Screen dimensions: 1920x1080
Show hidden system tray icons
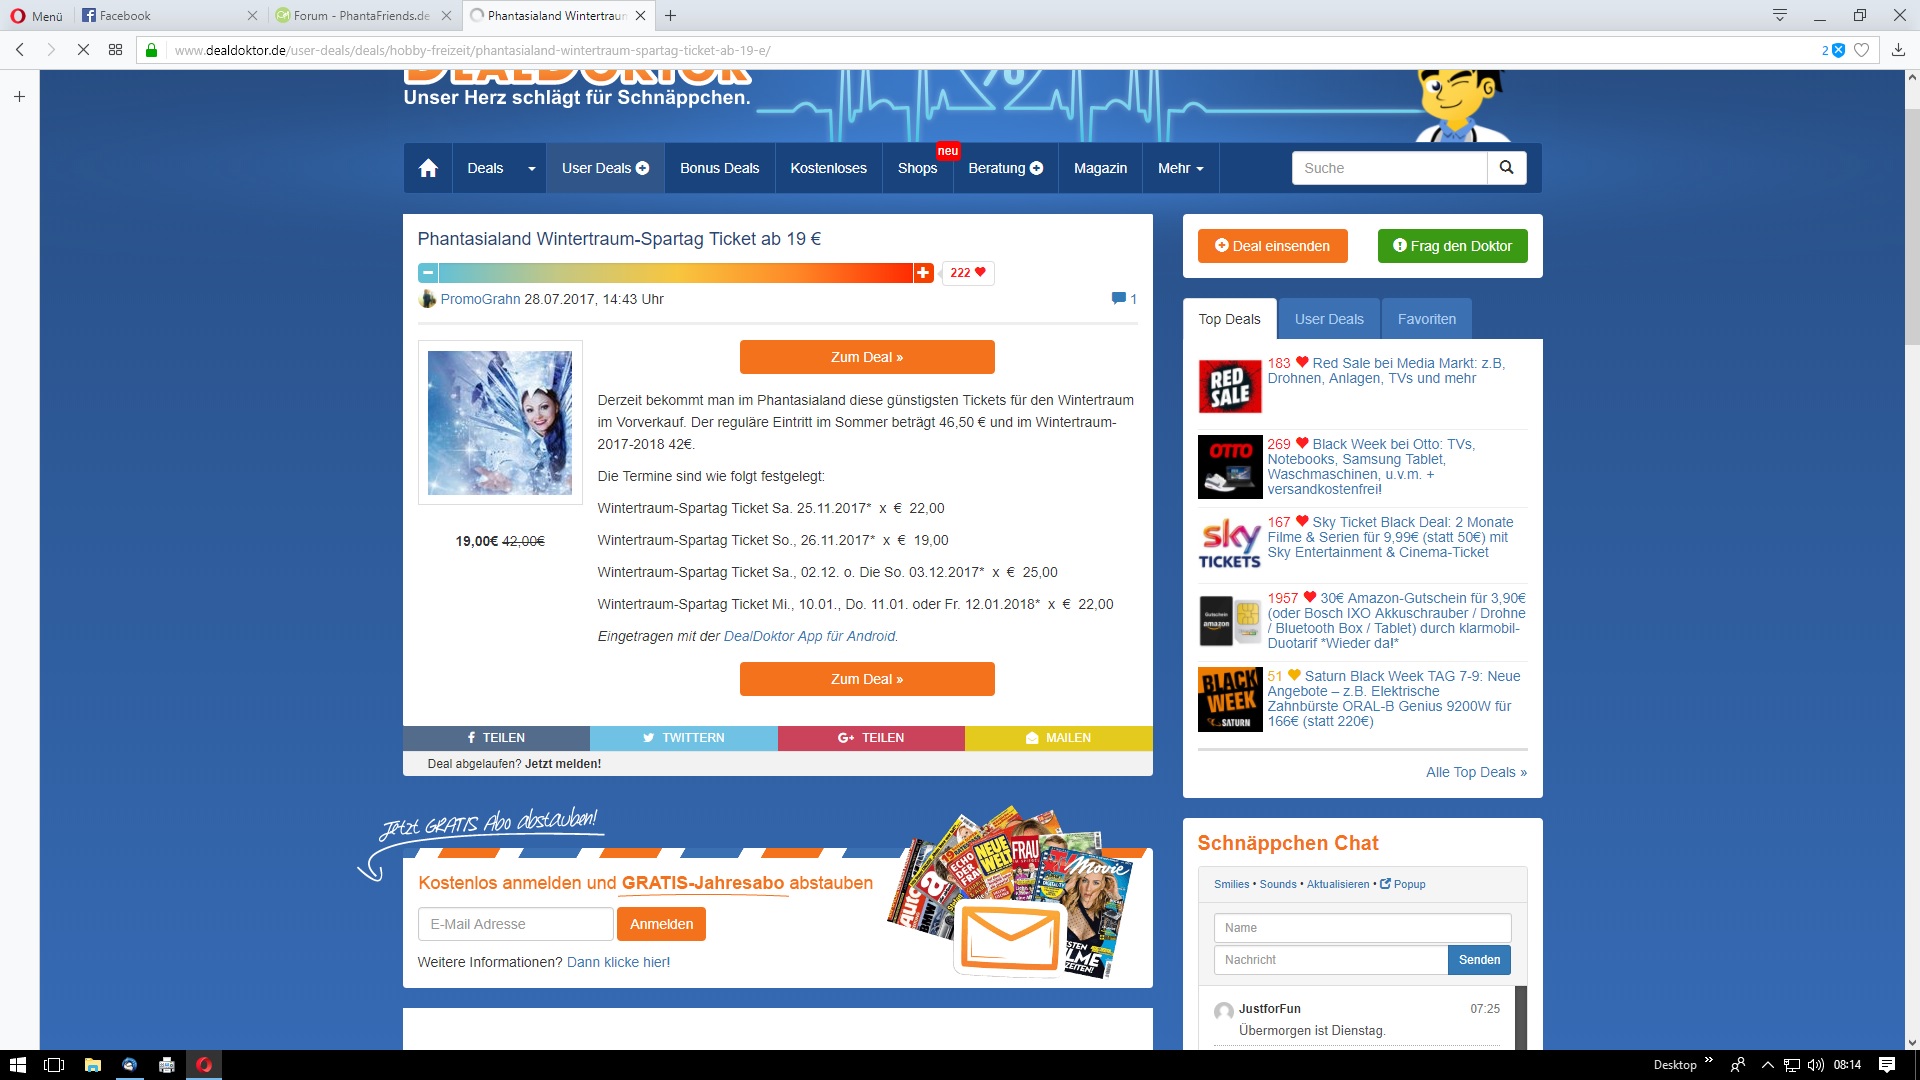1767,1065
